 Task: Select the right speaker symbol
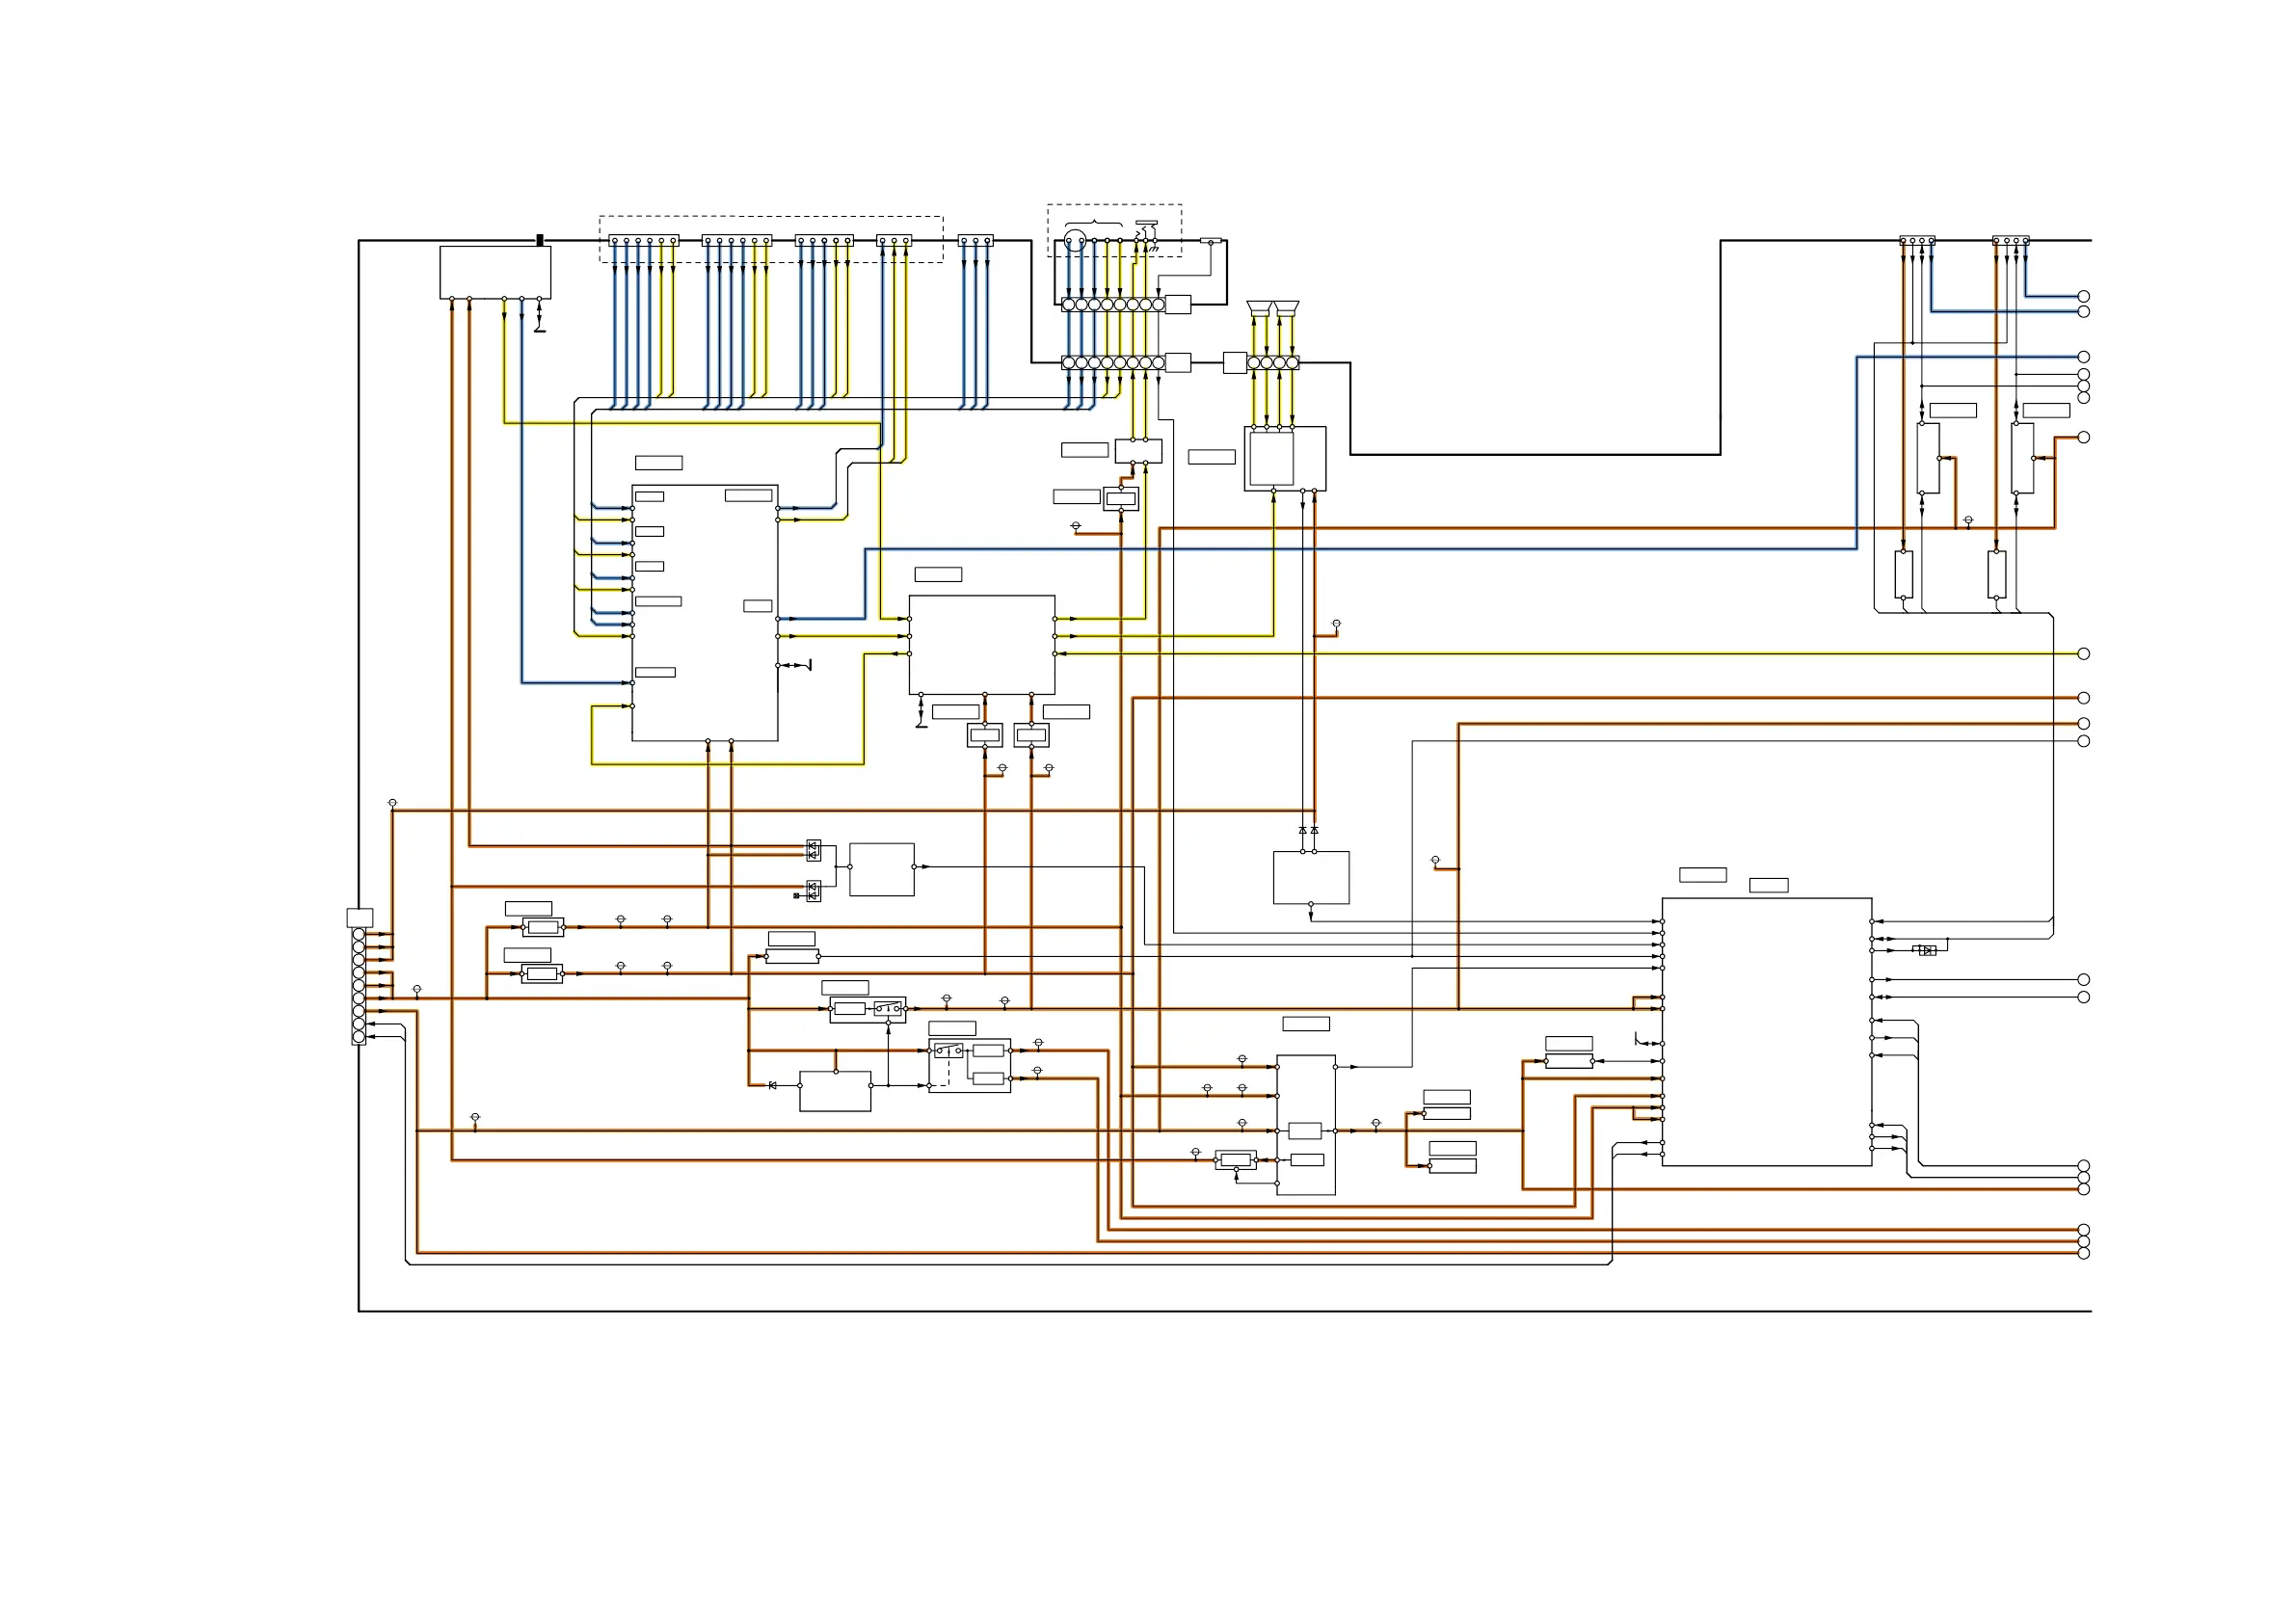1286,307
